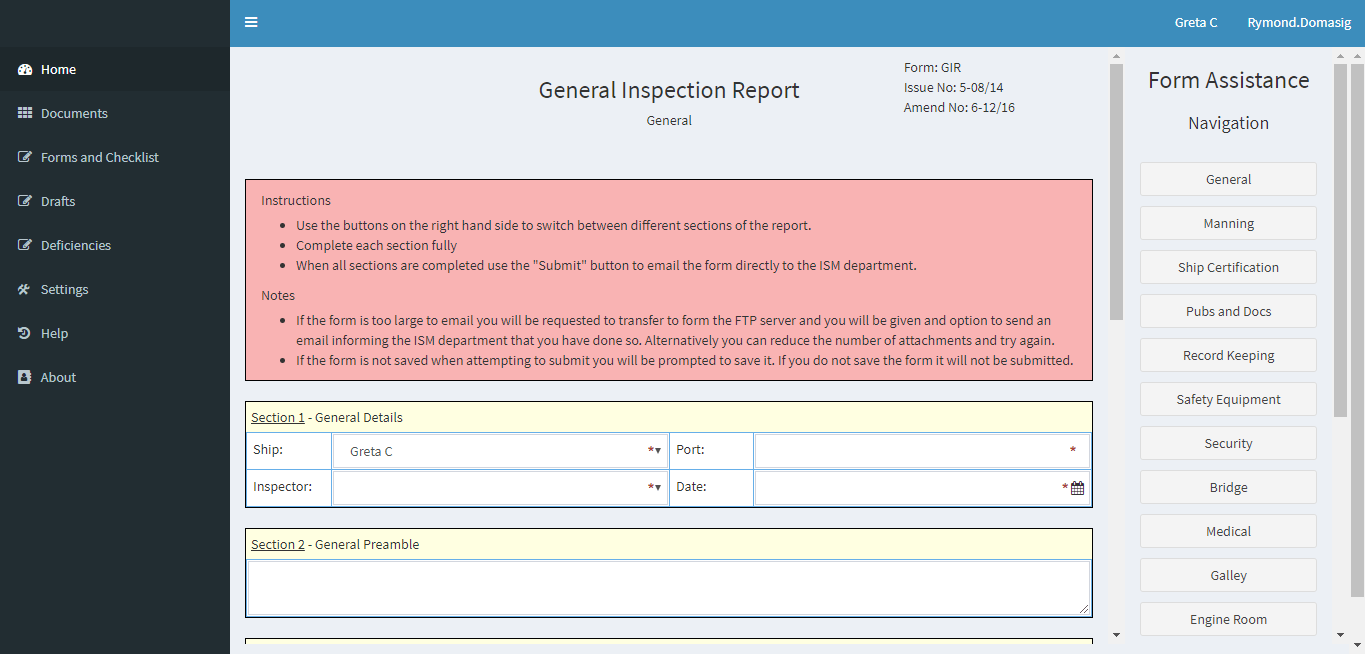Click the Ship Certification navigation button
Viewport: 1365px width, 654px height.
tap(1228, 267)
